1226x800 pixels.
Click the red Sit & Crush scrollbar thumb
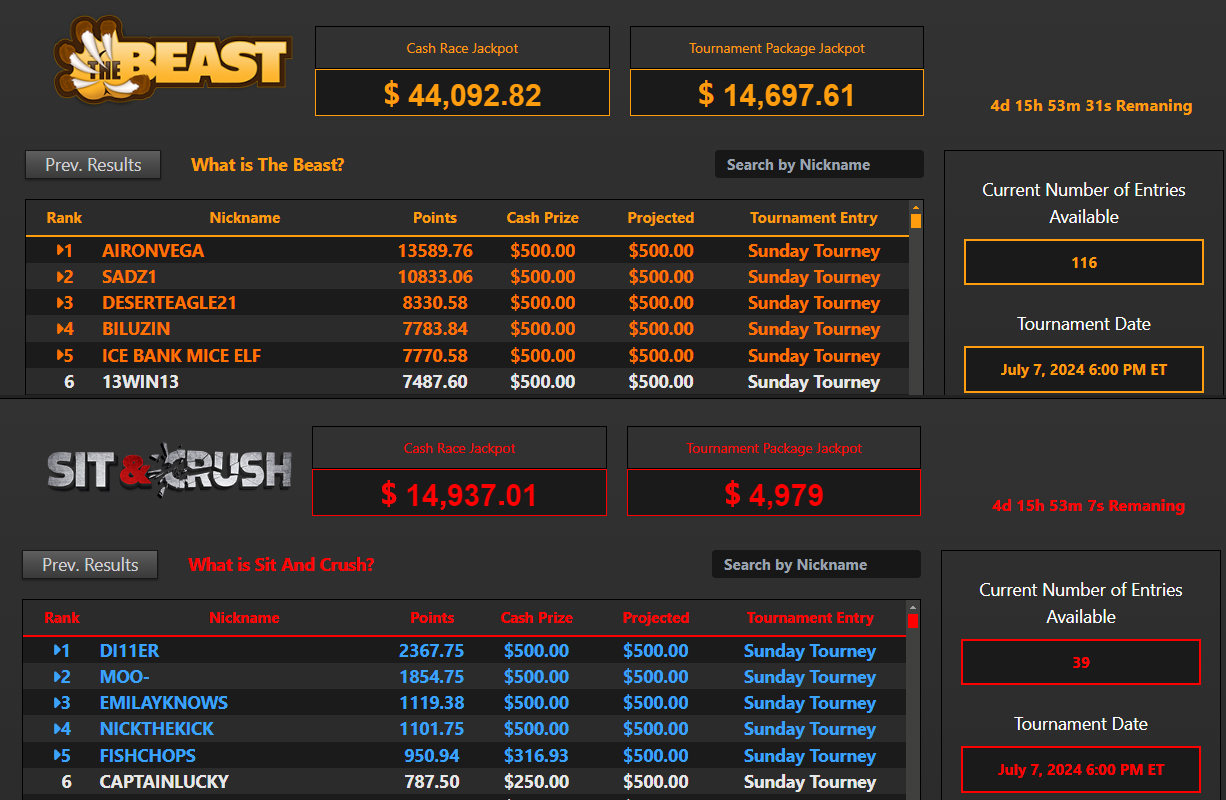pyautogui.click(x=913, y=621)
